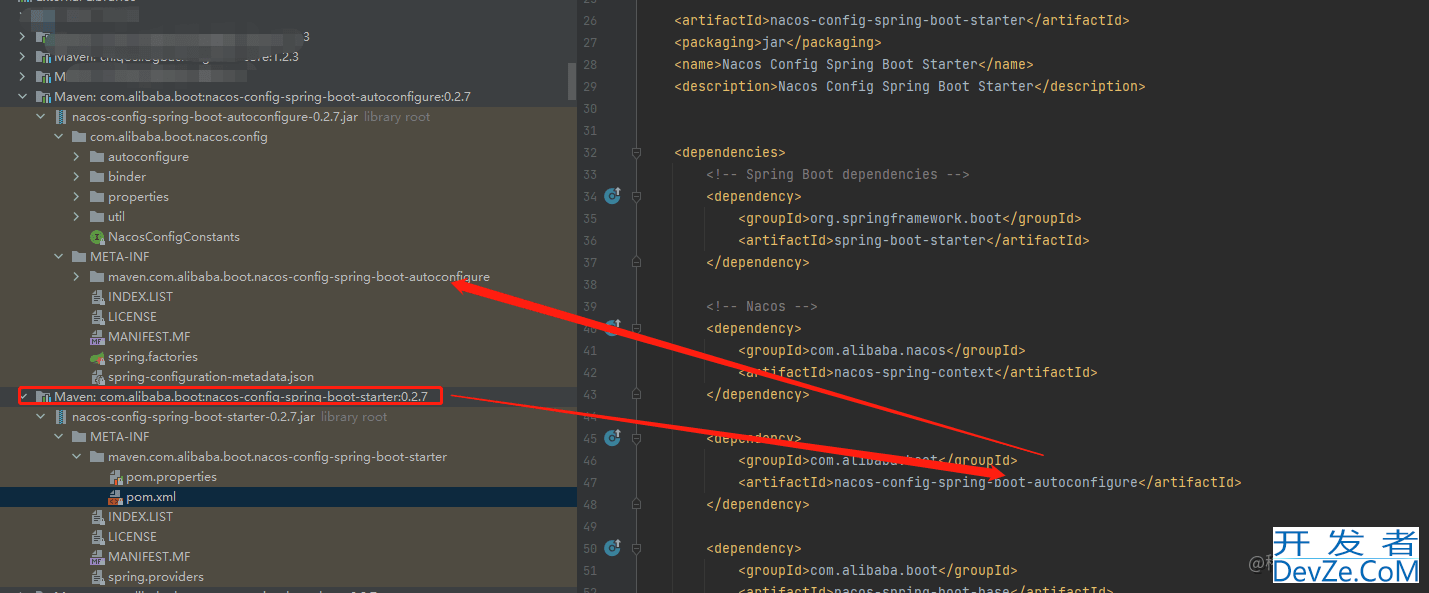1429x593 pixels.
Task: Click the nacos-config-spring-boot-autoconfigure-0.2.7.jar archive icon
Action: [61, 117]
